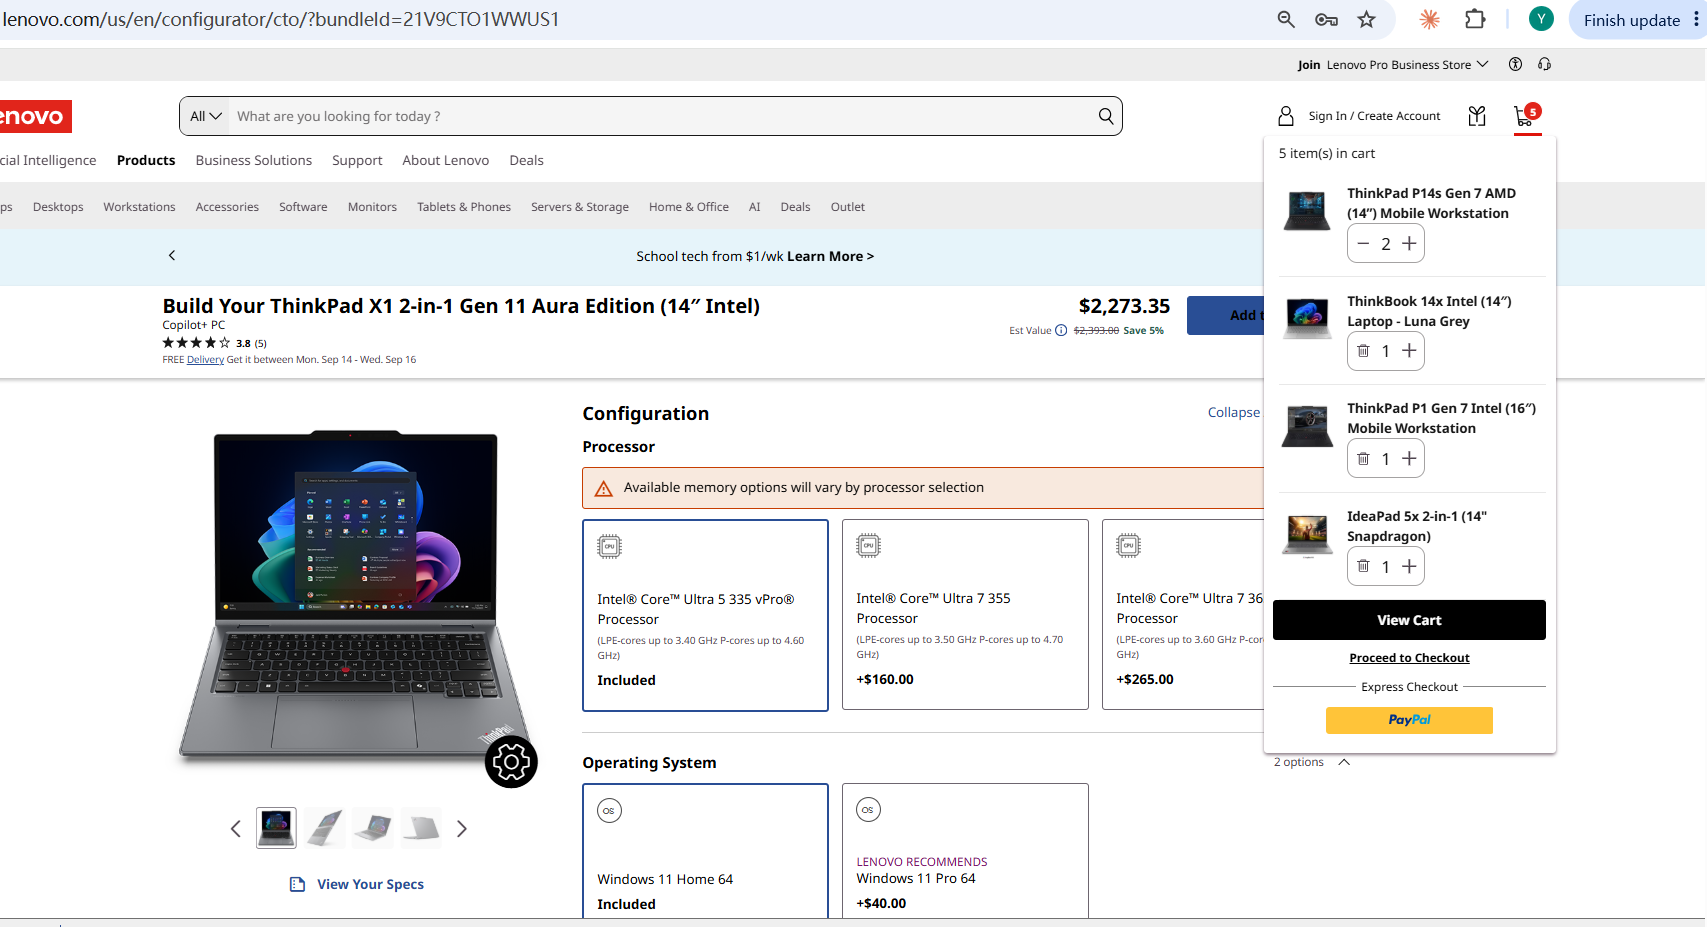Click the Finish update button
Image resolution: width=1707 pixels, height=927 pixels.
click(x=1631, y=20)
